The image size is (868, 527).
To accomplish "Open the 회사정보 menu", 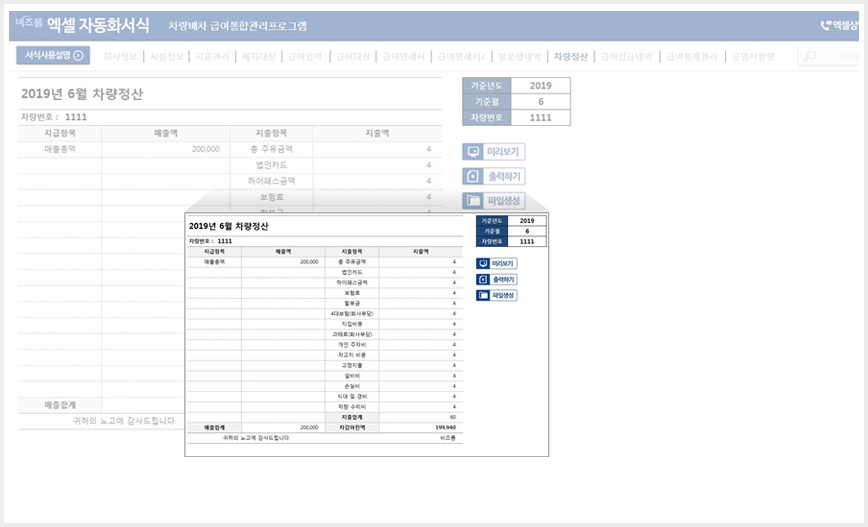I will [120, 56].
